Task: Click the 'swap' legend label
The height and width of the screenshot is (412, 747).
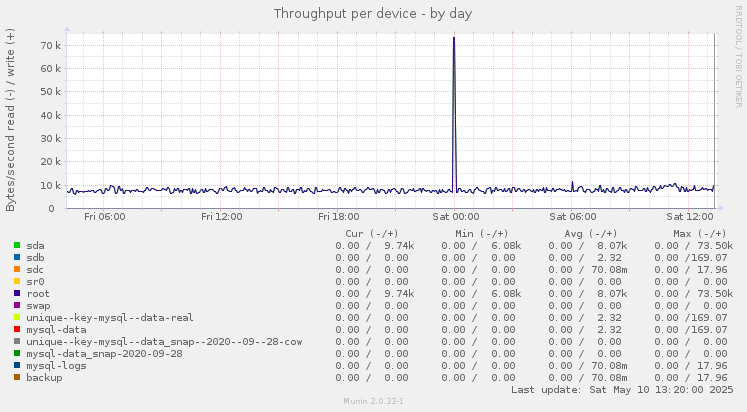Action: pyautogui.click(x=38, y=306)
